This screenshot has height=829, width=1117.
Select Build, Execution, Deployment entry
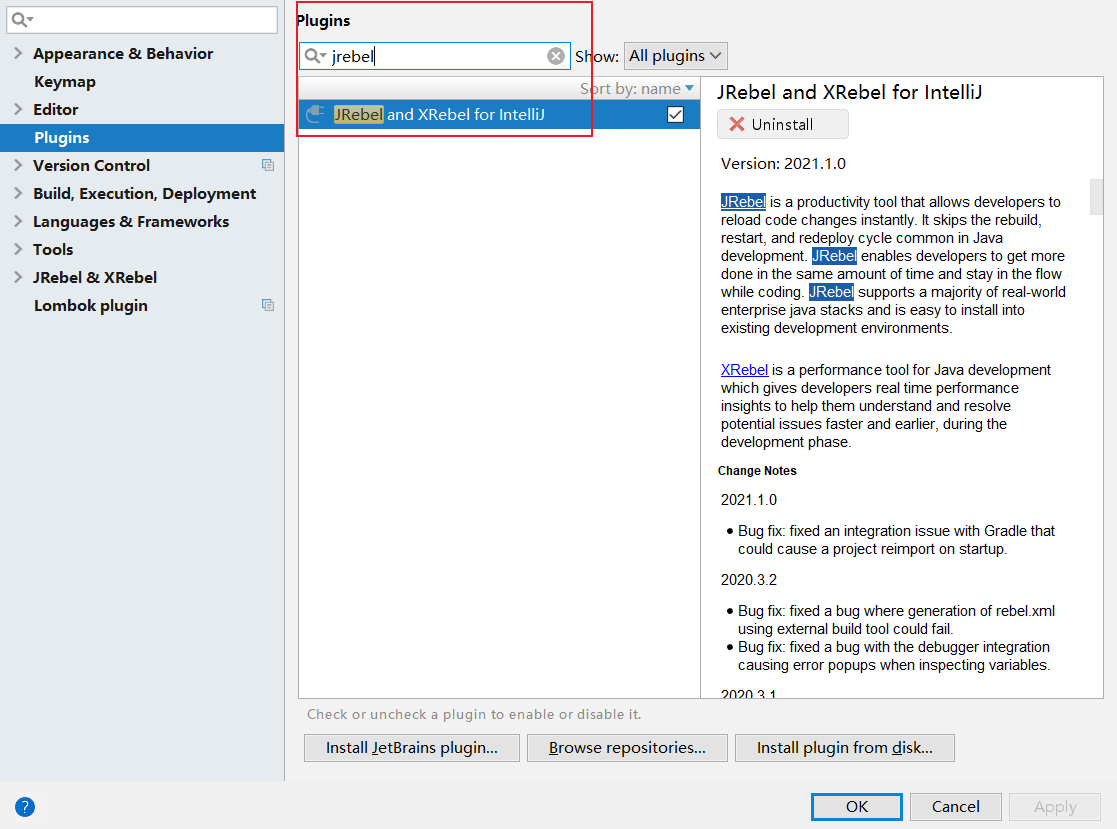[x=145, y=194]
